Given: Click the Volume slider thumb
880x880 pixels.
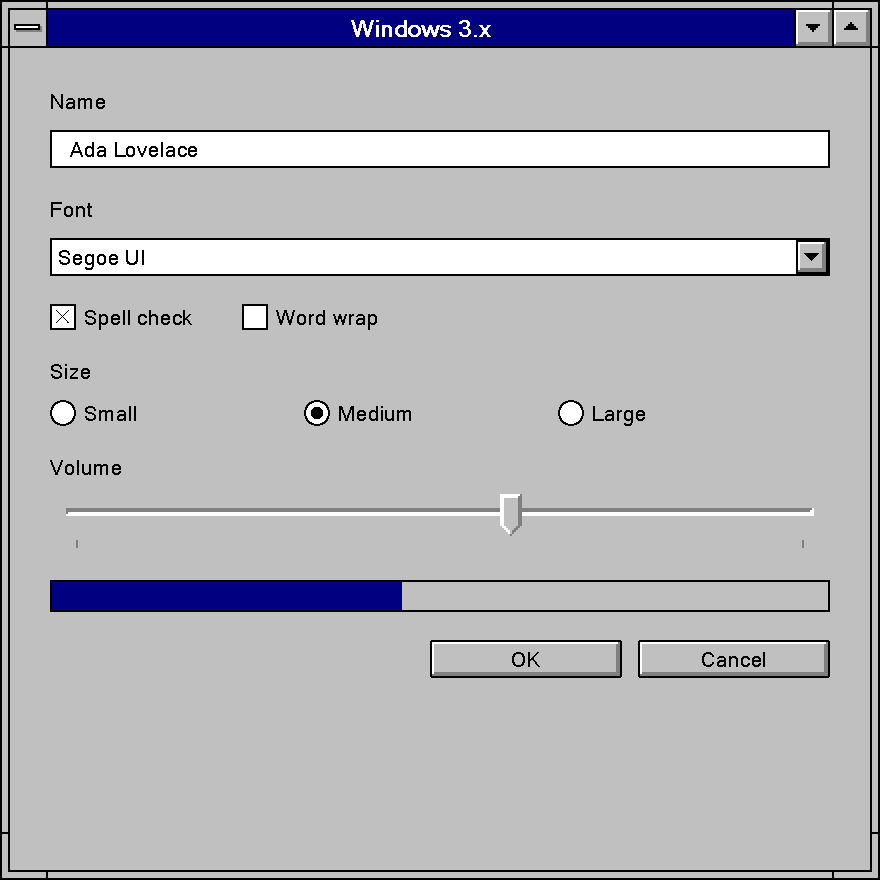Looking at the screenshot, I should pos(511,514).
